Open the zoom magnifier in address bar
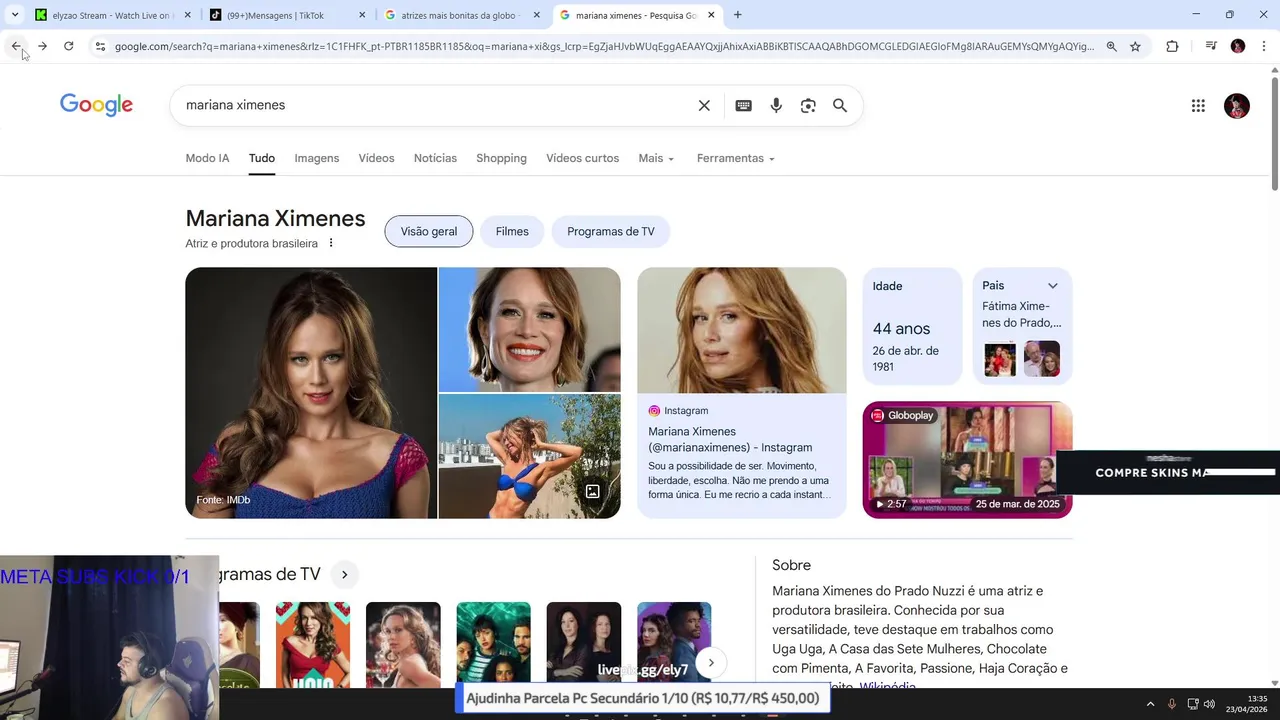Image resolution: width=1280 pixels, height=720 pixels. 1111,46
